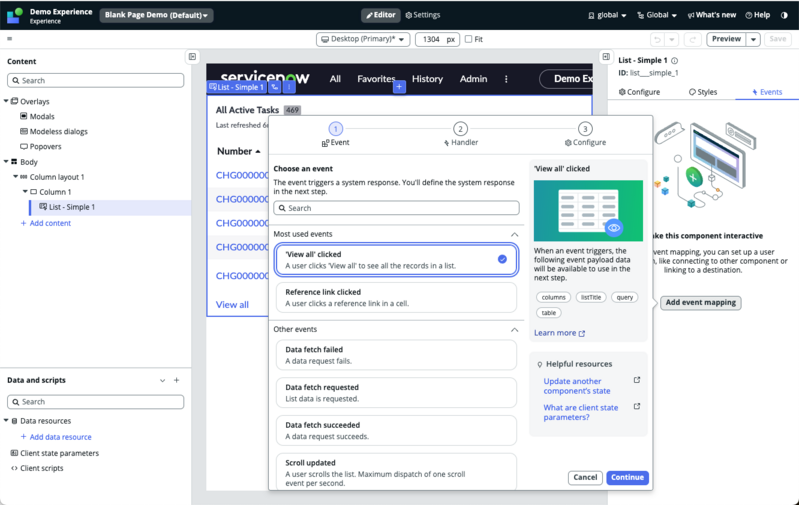The width and height of the screenshot is (799, 505).
Task: Open the vertical dots menu in ServiceNow header
Action: [x=506, y=79]
